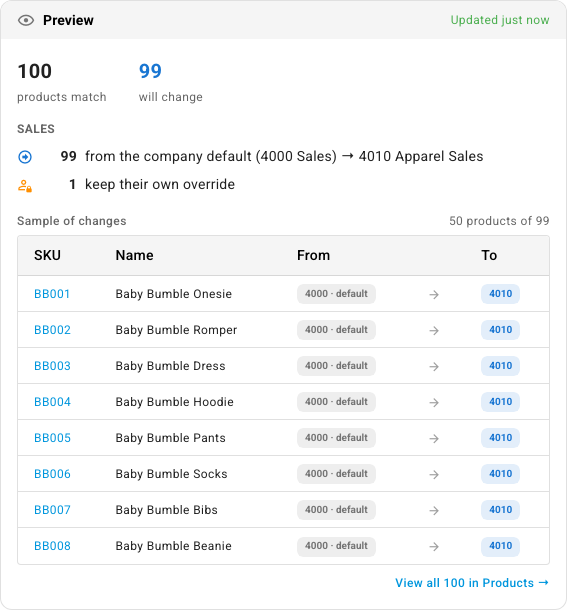
Task: Click 4000 · default badge in BB004 row
Action: point(336,402)
